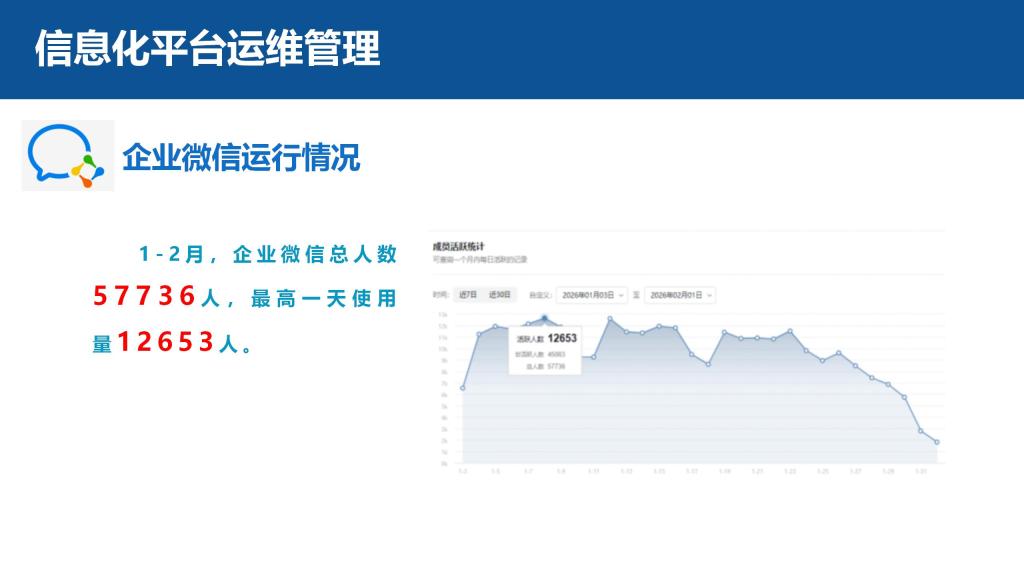Click the bold 12653 value in the chart tooltip
The width and height of the screenshot is (1024, 576).
pyautogui.click(x=562, y=338)
